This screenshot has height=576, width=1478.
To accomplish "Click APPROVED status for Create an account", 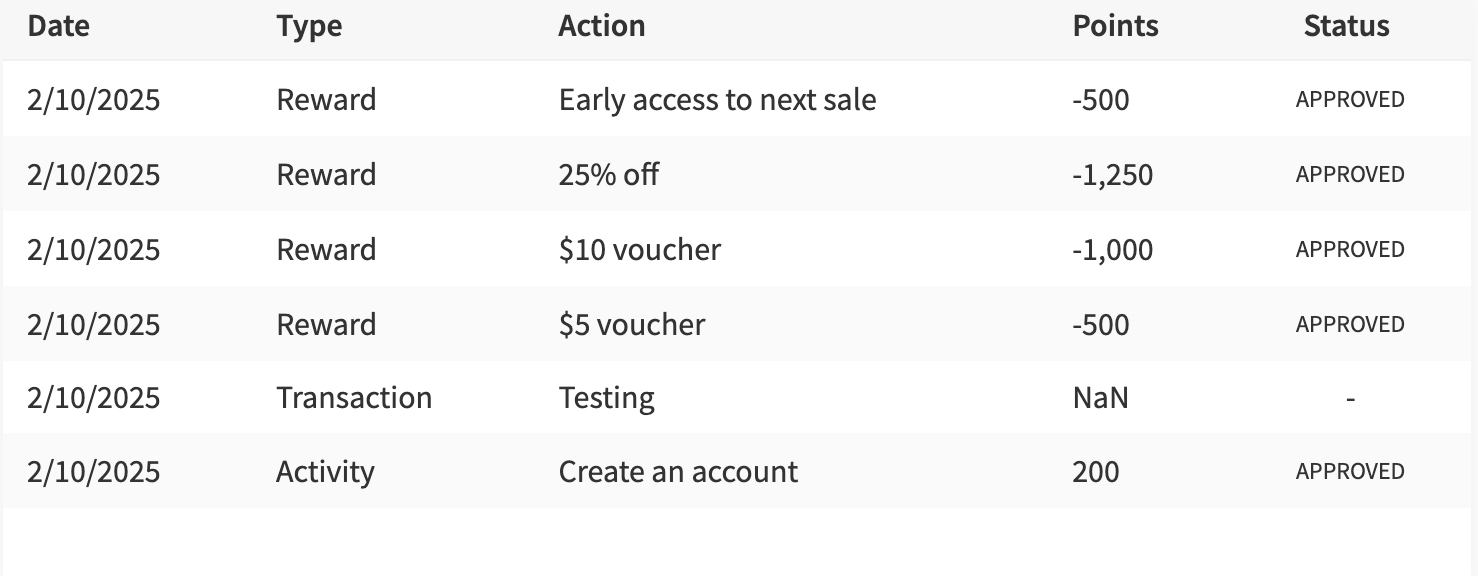I will (x=1350, y=471).
